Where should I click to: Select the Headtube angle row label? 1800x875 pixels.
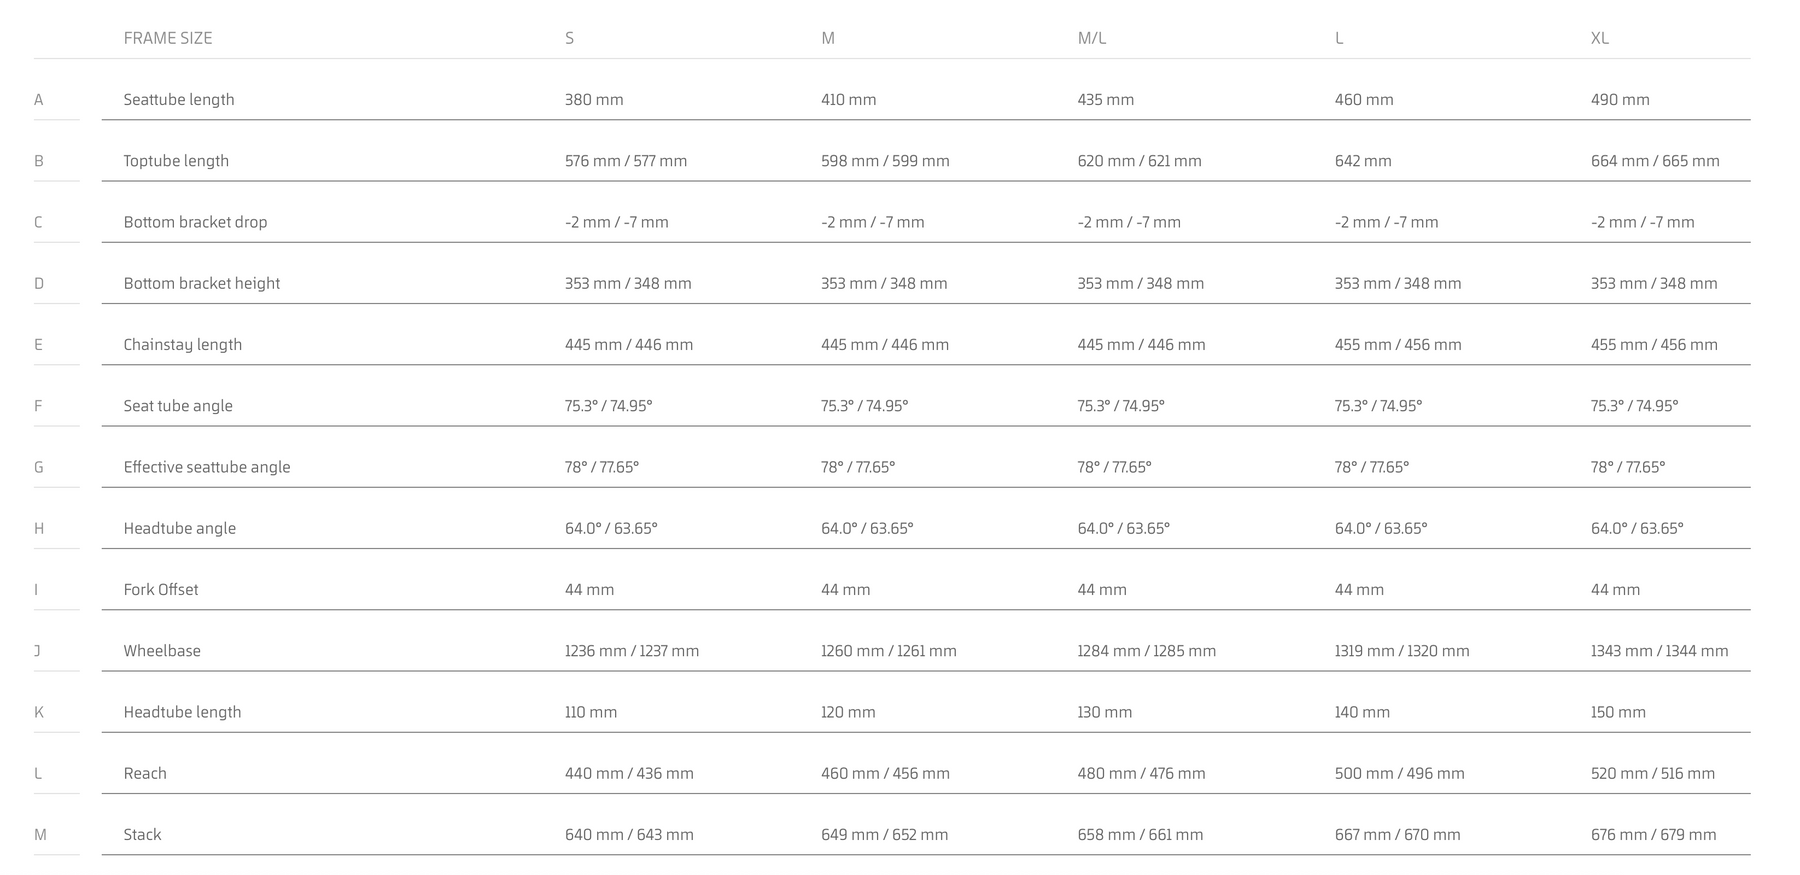coord(180,528)
